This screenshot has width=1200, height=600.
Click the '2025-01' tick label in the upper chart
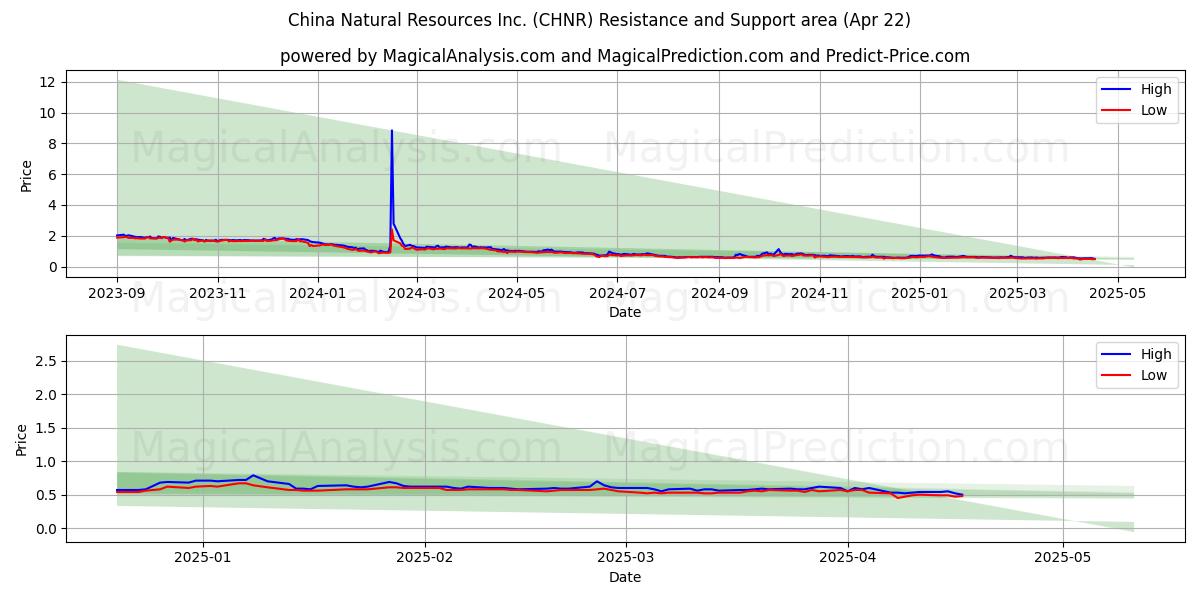point(920,294)
